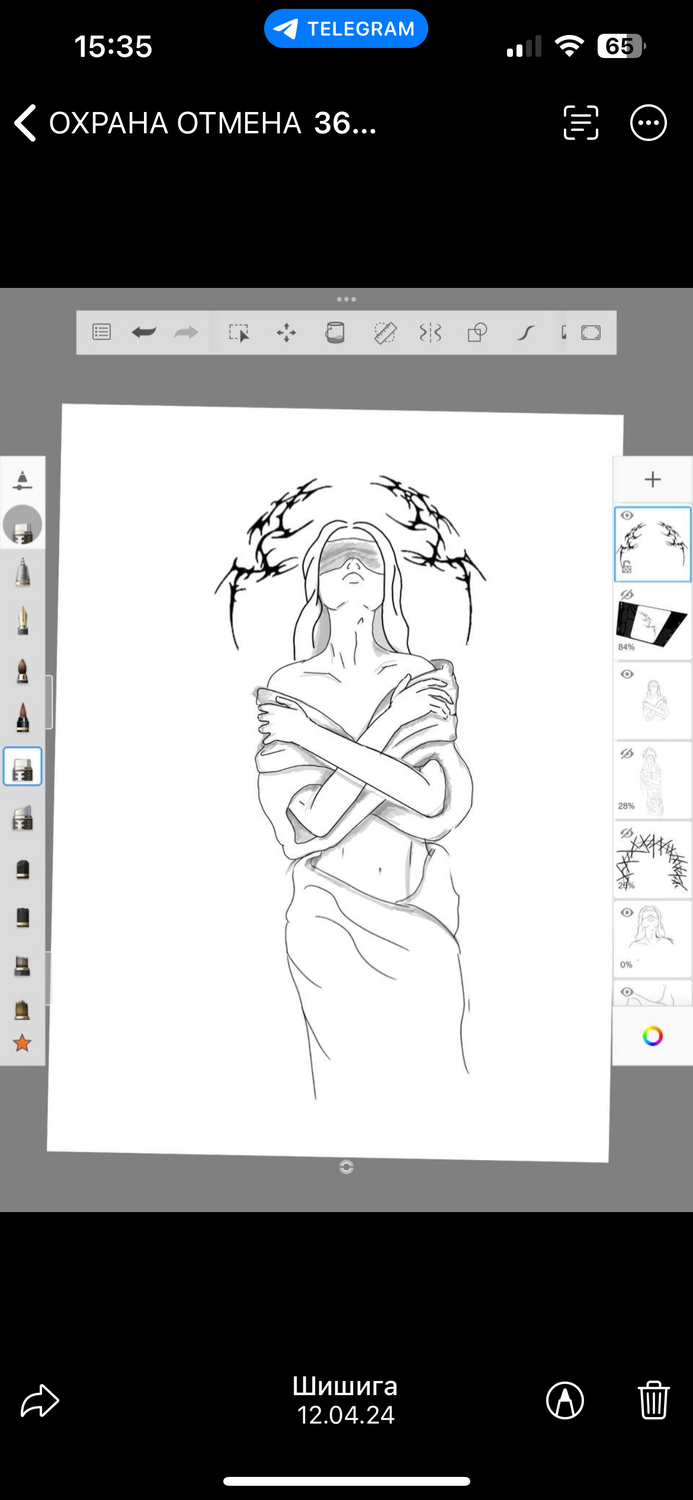The width and height of the screenshot is (693, 1500).
Task: Toggle eye on bottom cut-off layer
Action: coord(627,992)
